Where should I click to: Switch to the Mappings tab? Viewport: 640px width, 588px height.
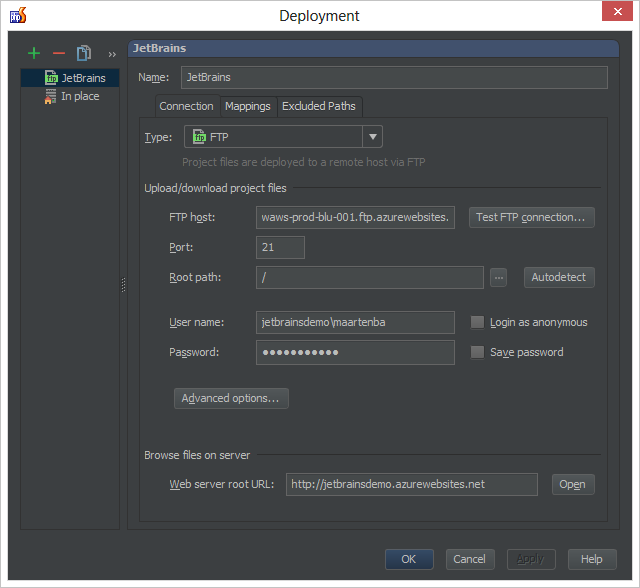coord(248,107)
